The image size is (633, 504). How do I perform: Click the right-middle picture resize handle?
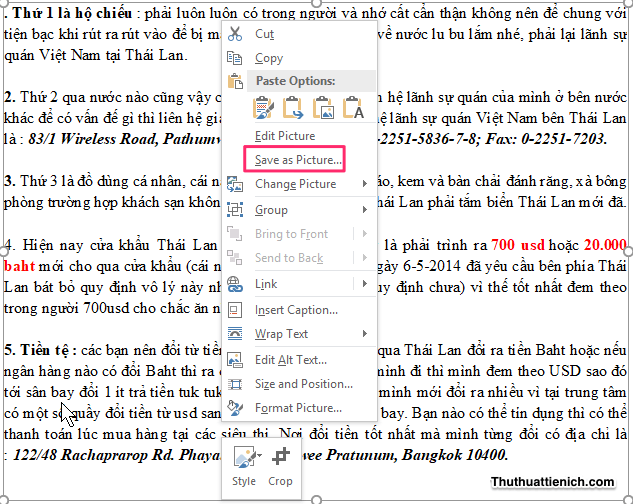pyautogui.click(x=628, y=252)
